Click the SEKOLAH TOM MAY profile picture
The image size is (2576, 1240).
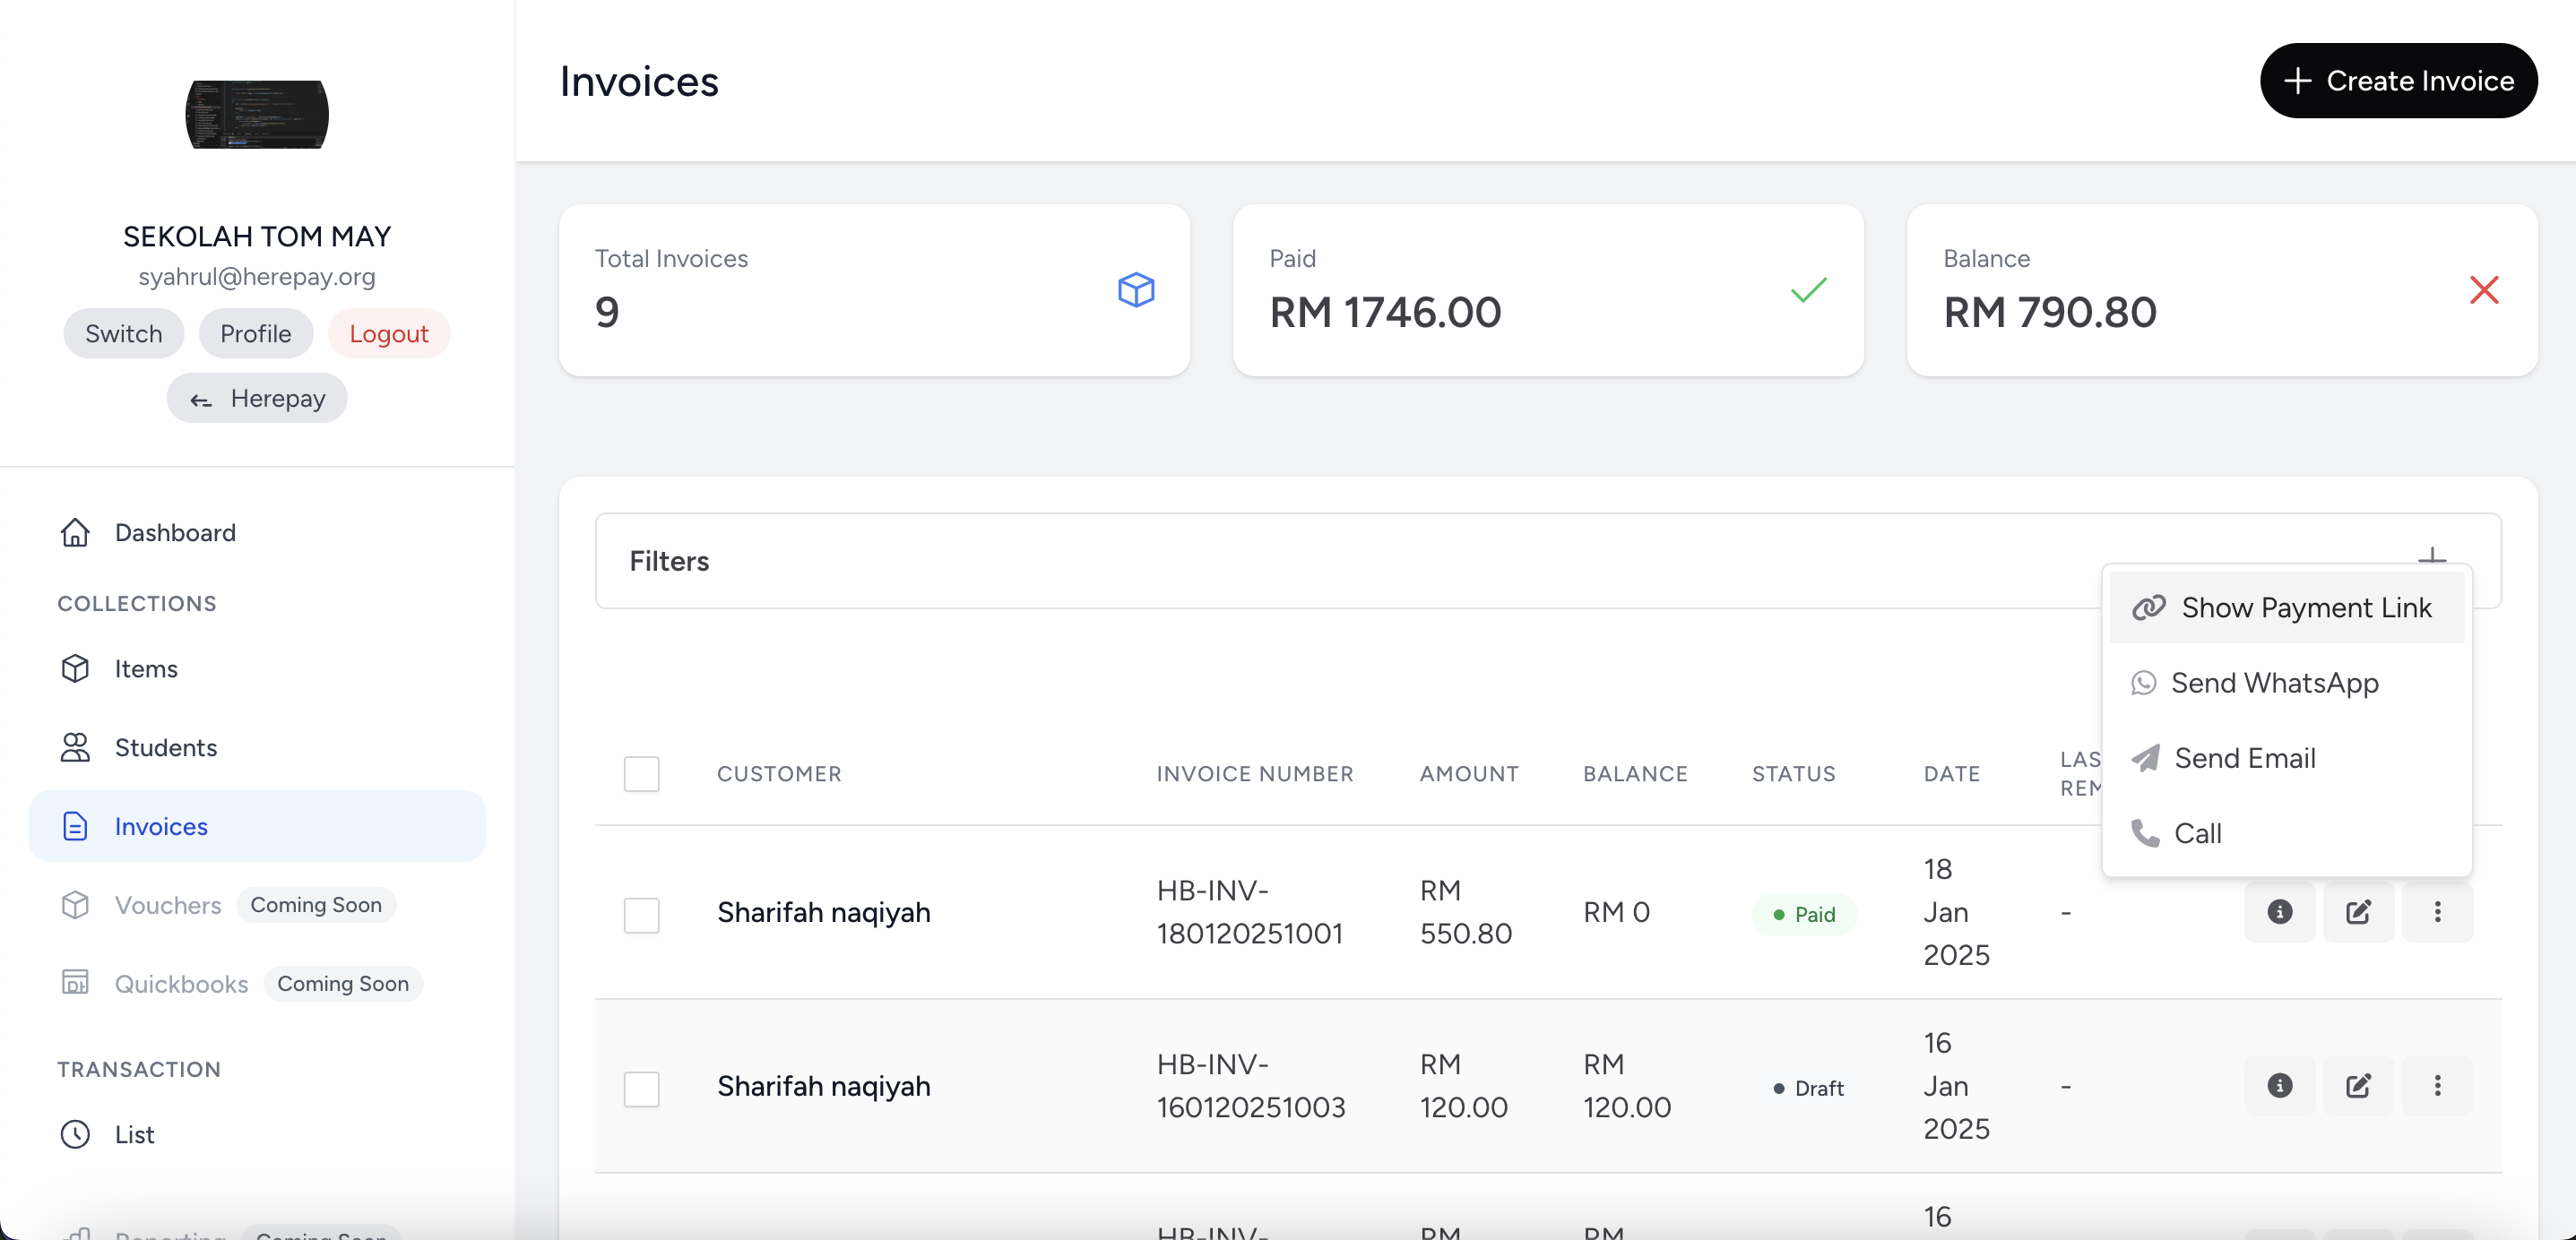257,114
